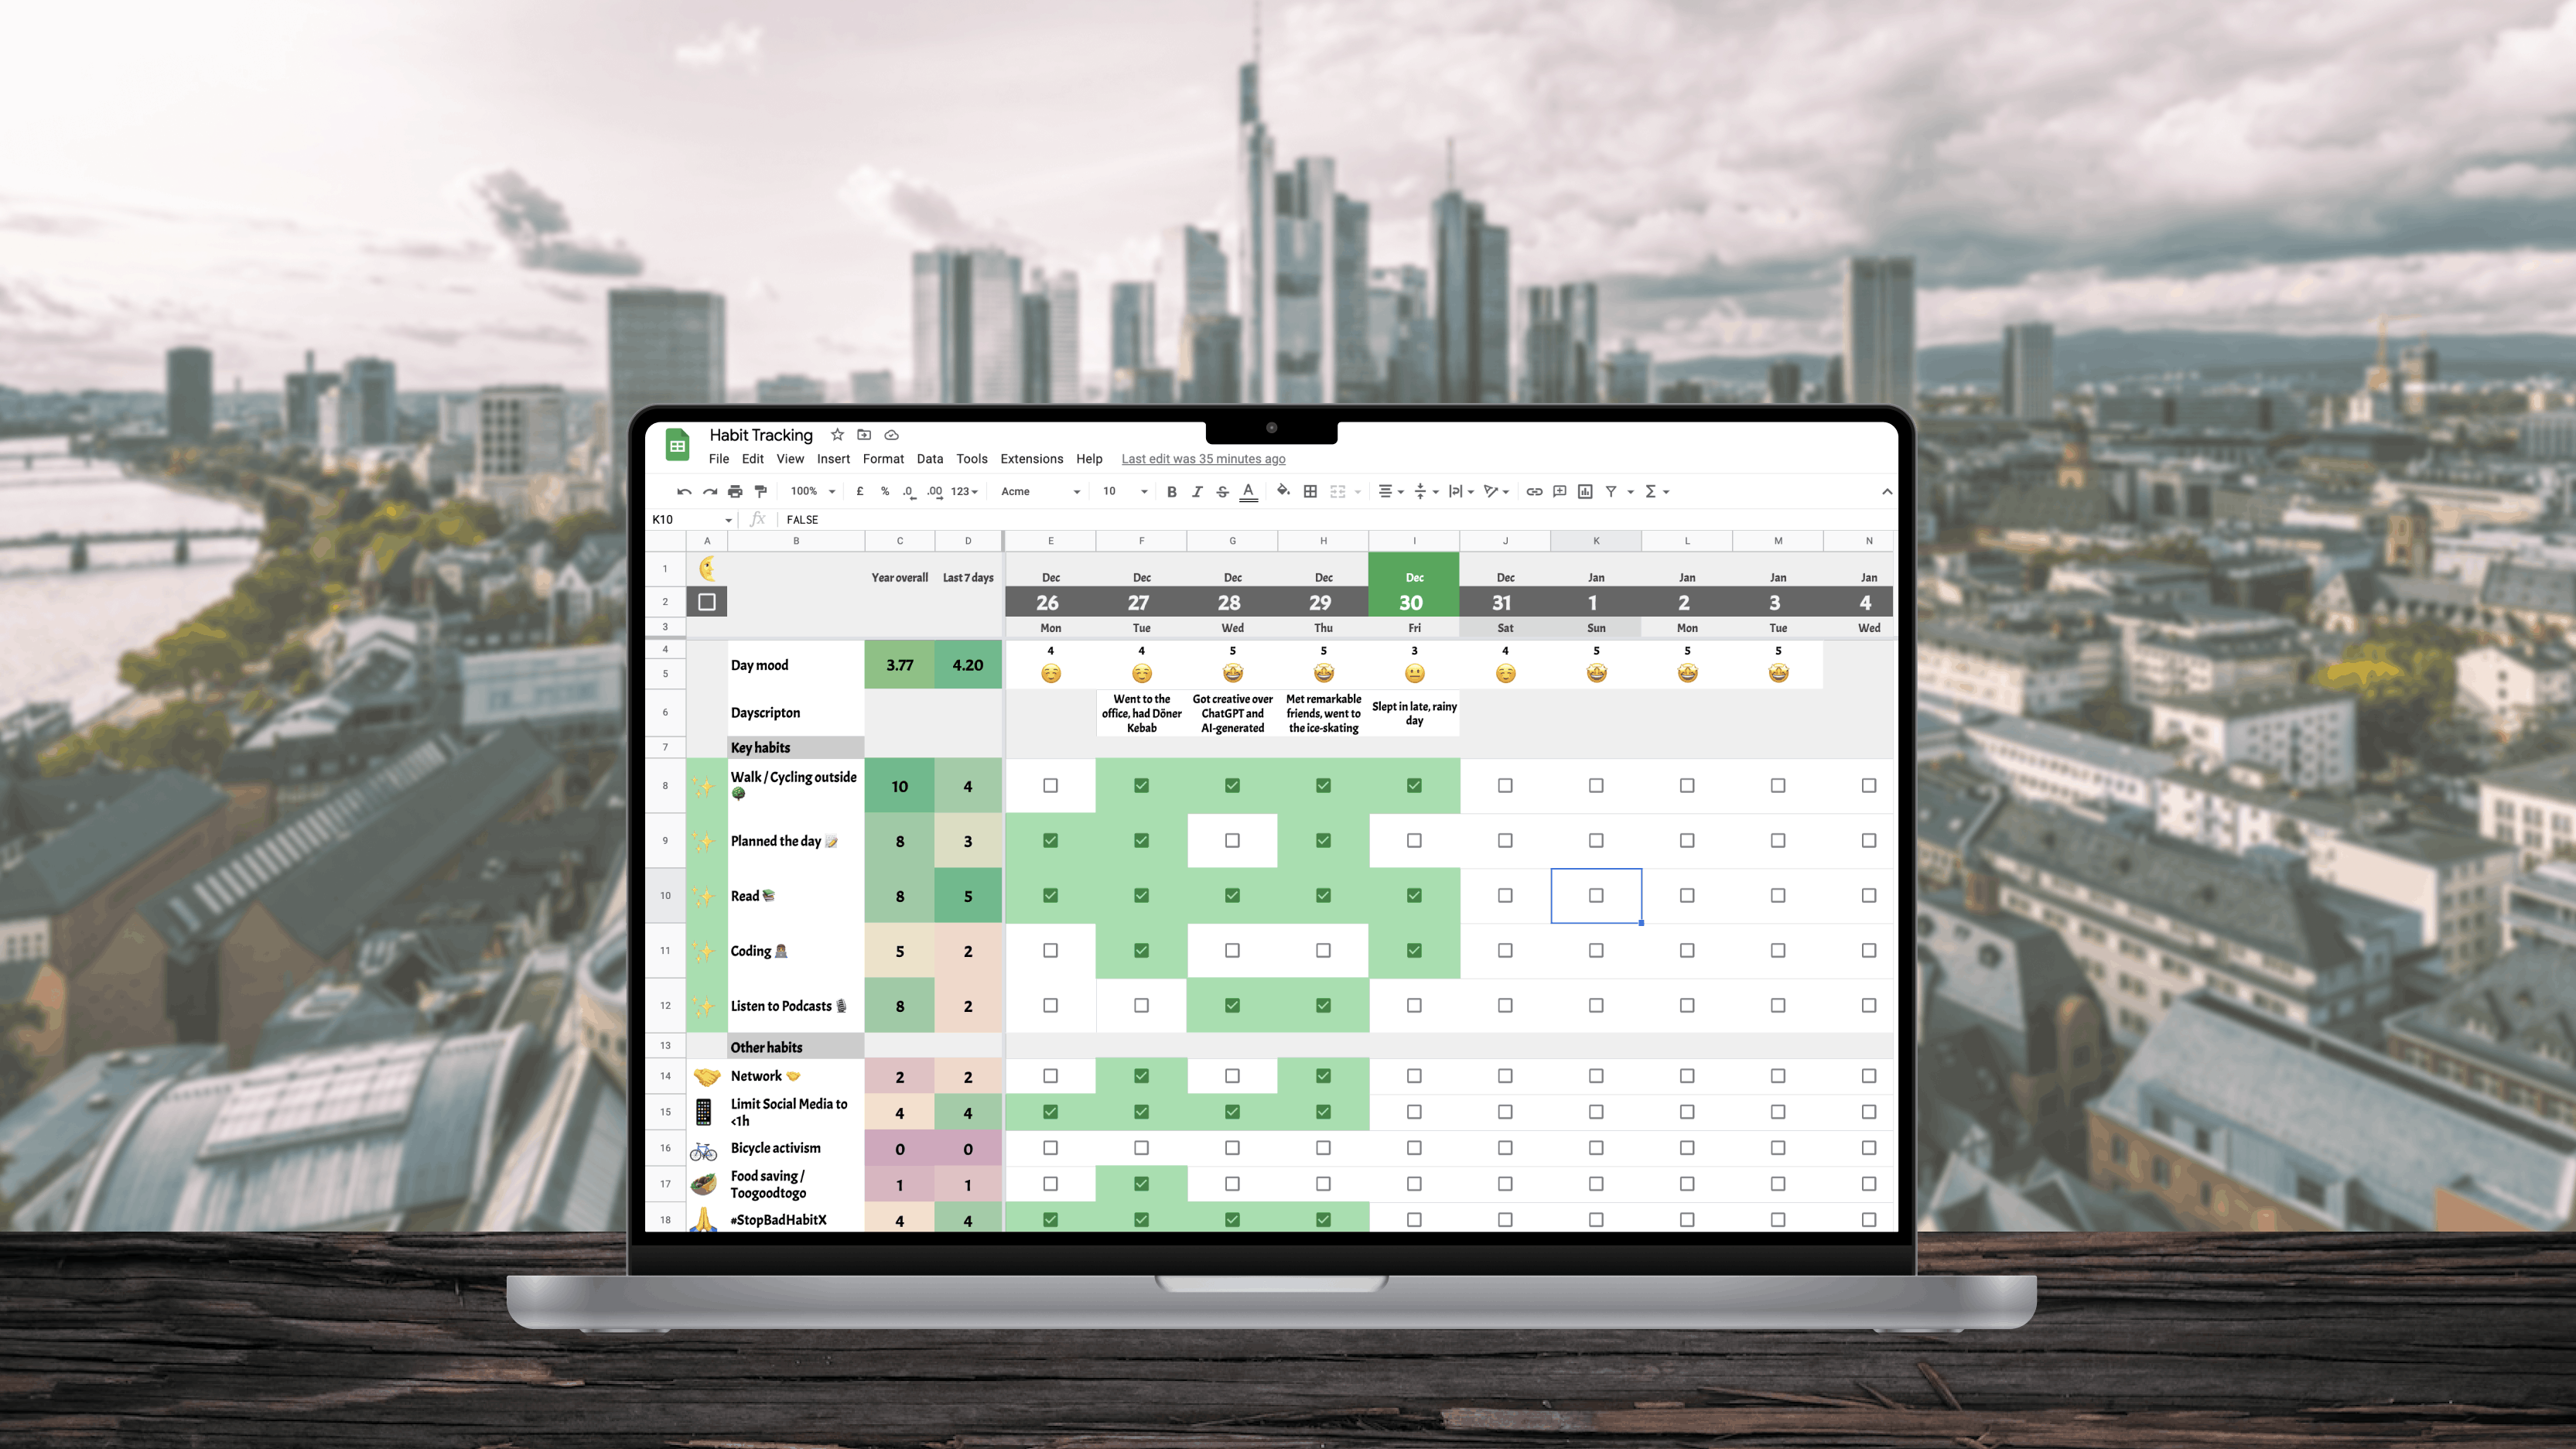Viewport: 2576px width, 1449px height.
Task: Enable Walk/Cycling outside for Jan 2
Action: pos(1686,785)
